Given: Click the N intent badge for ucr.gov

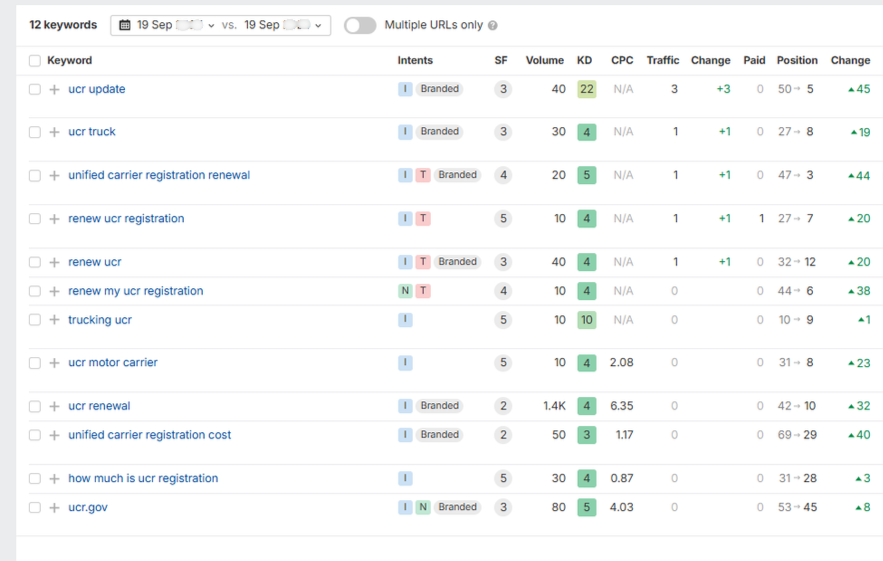Looking at the screenshot, I should point(423,507).
